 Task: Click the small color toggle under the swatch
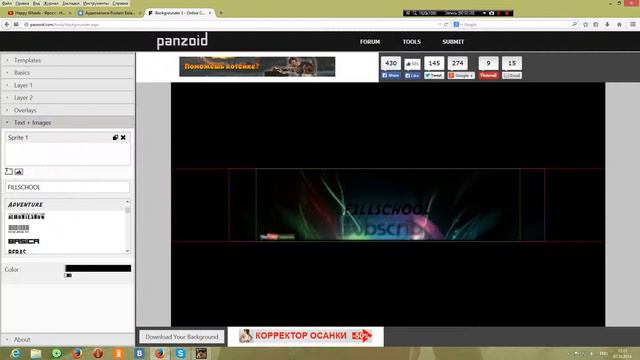[x=68, y=276]
